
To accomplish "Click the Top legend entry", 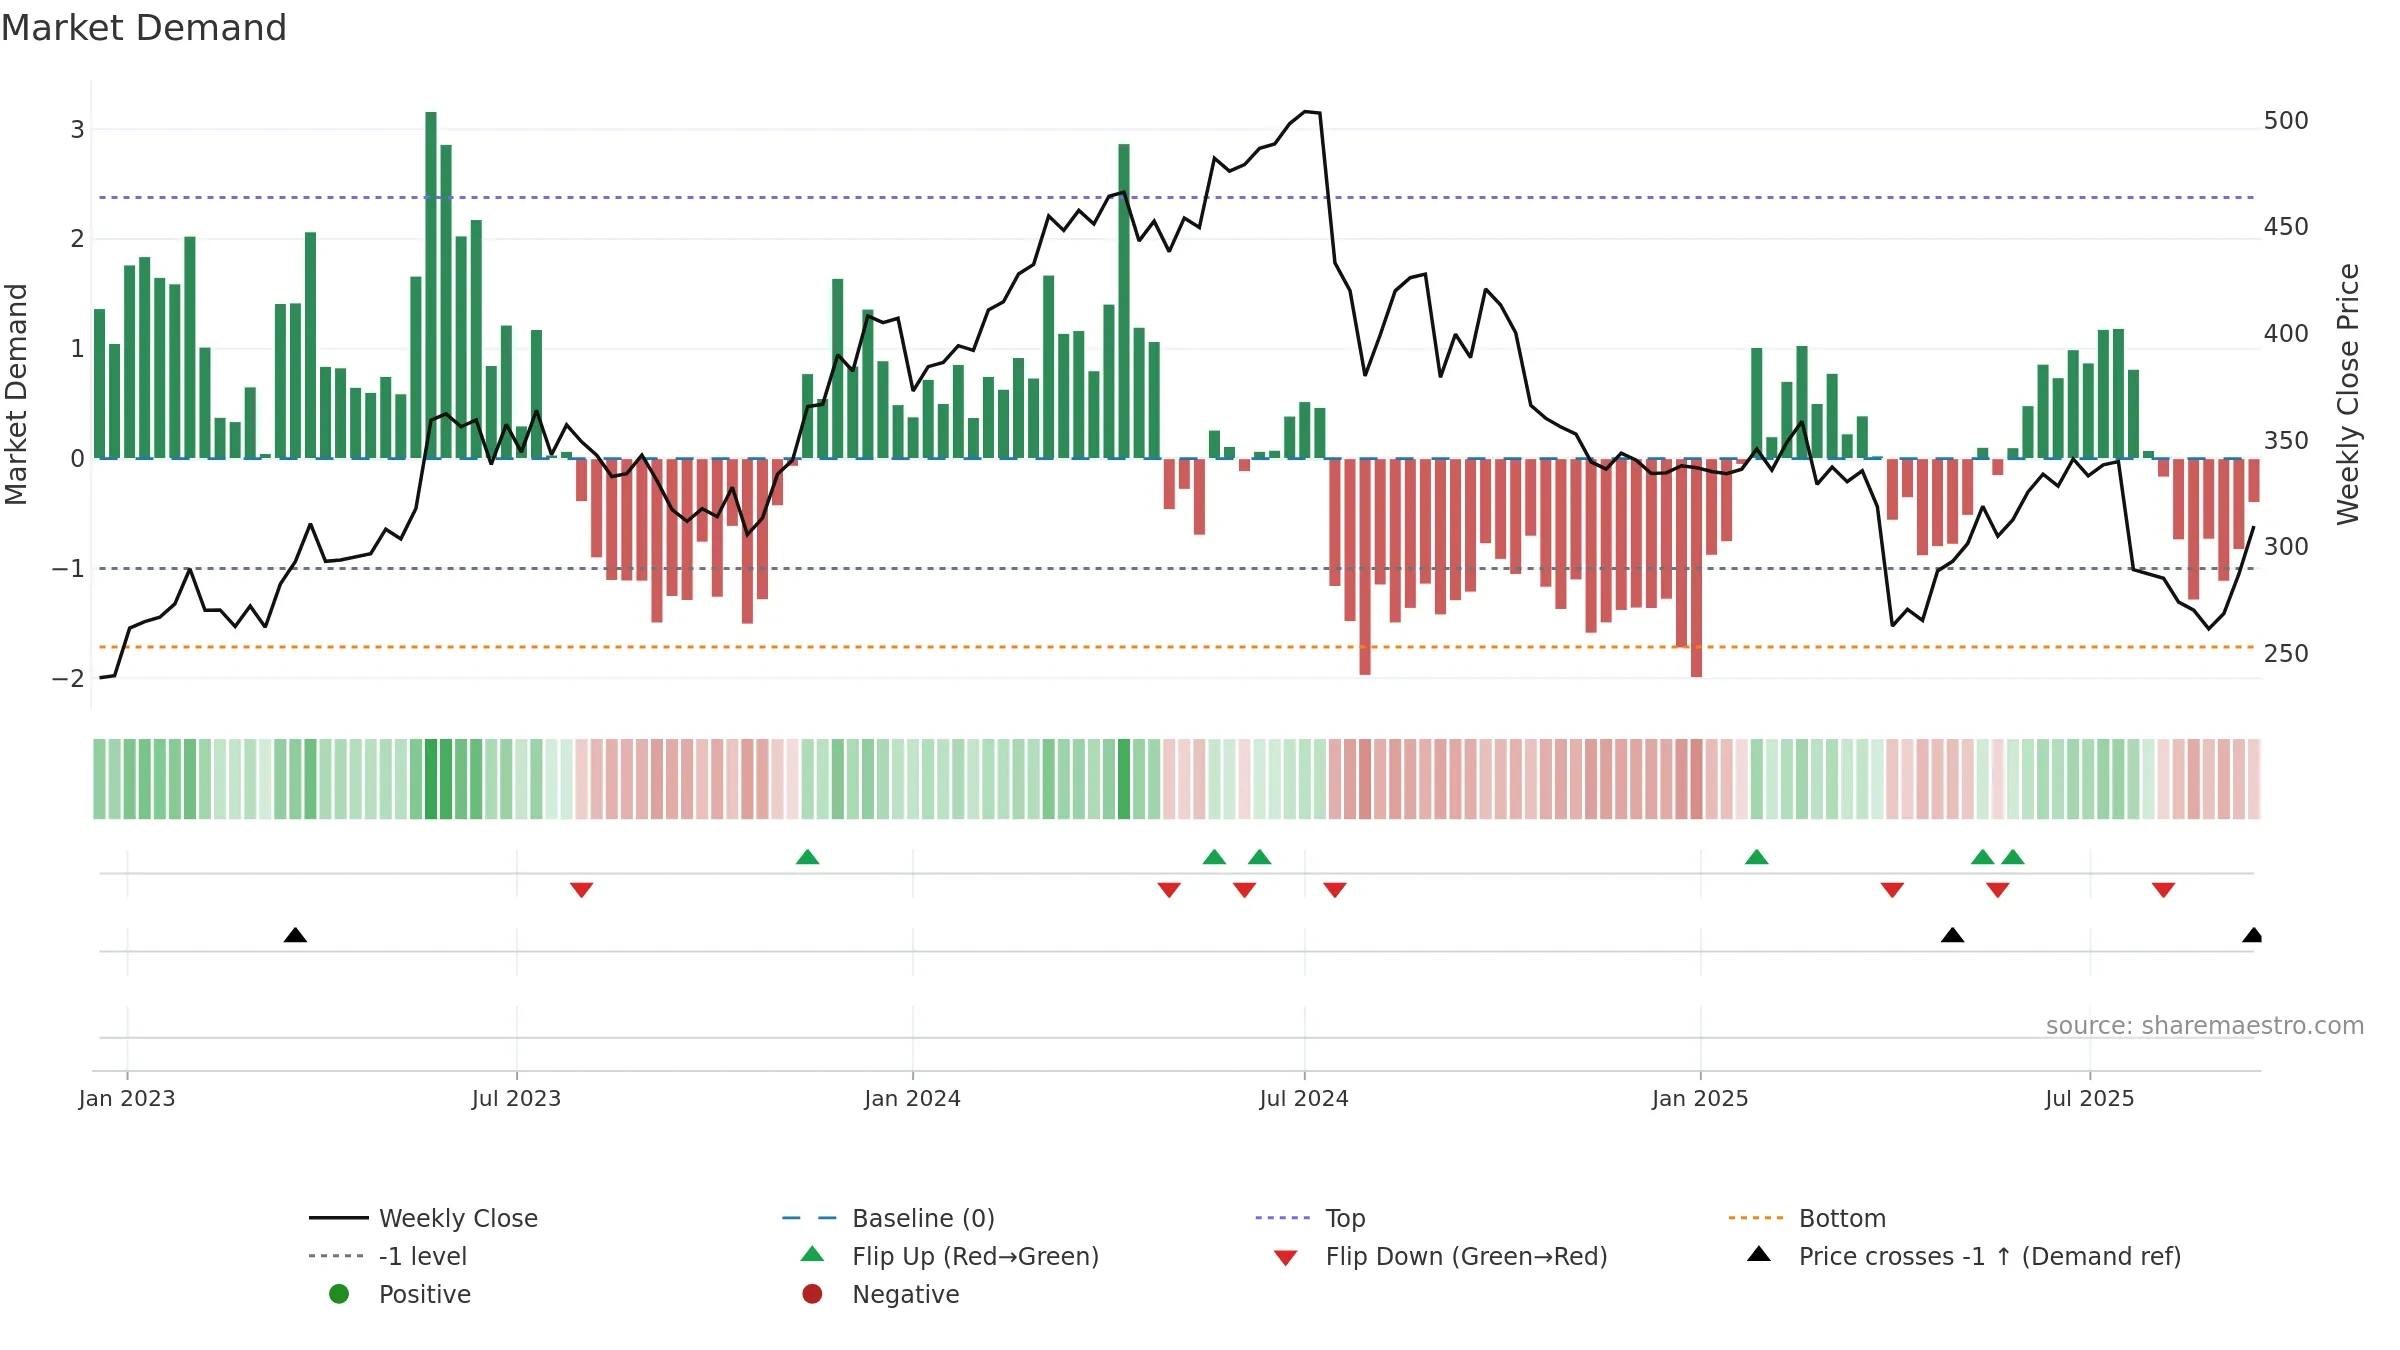I will [1310, 1218].
